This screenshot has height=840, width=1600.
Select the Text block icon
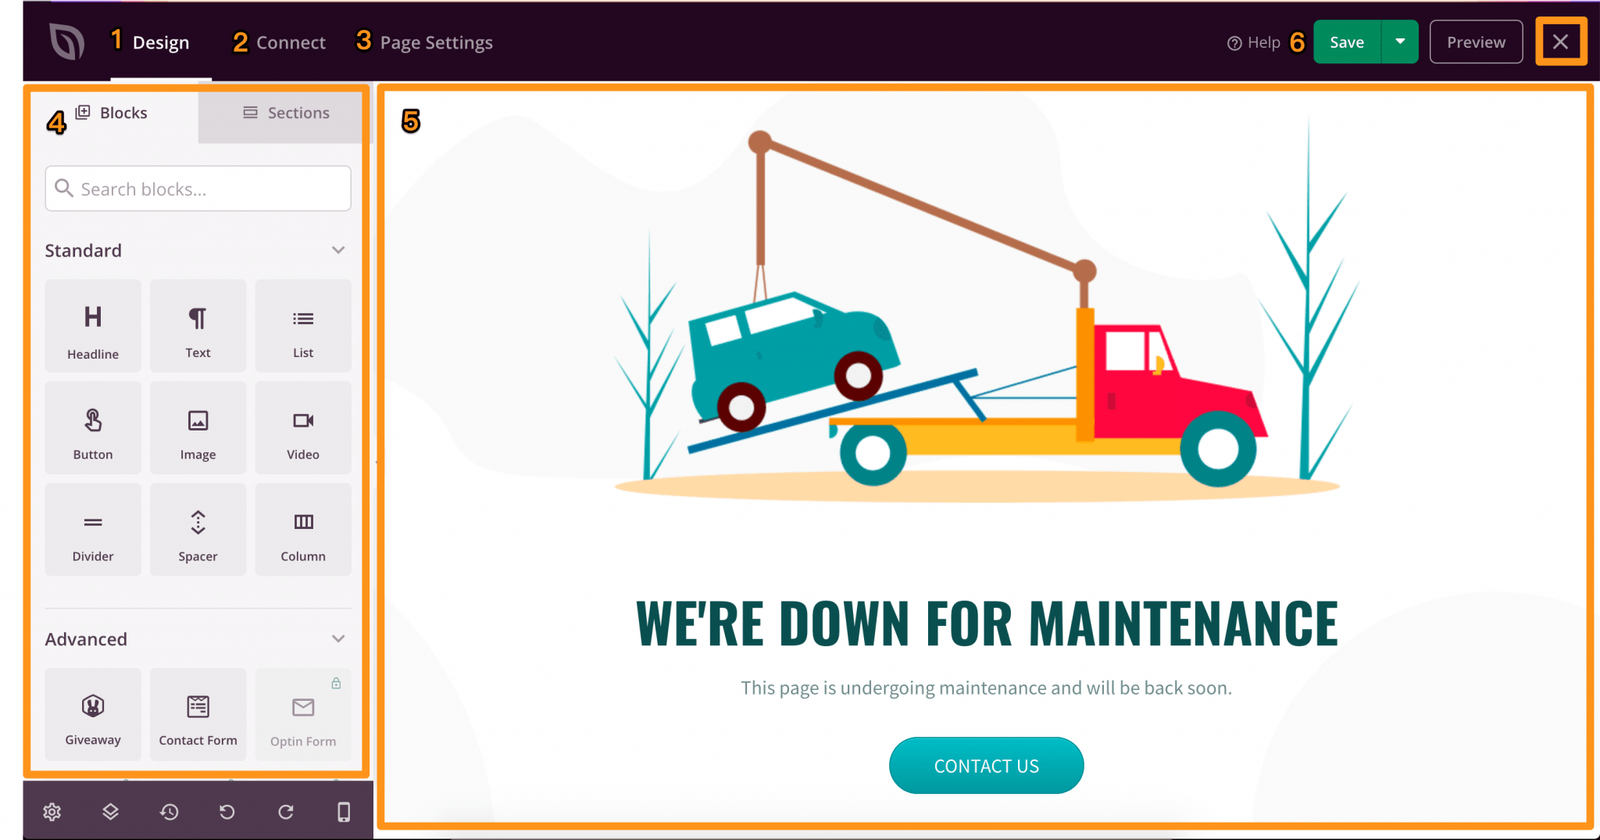[x=198, y=327]
